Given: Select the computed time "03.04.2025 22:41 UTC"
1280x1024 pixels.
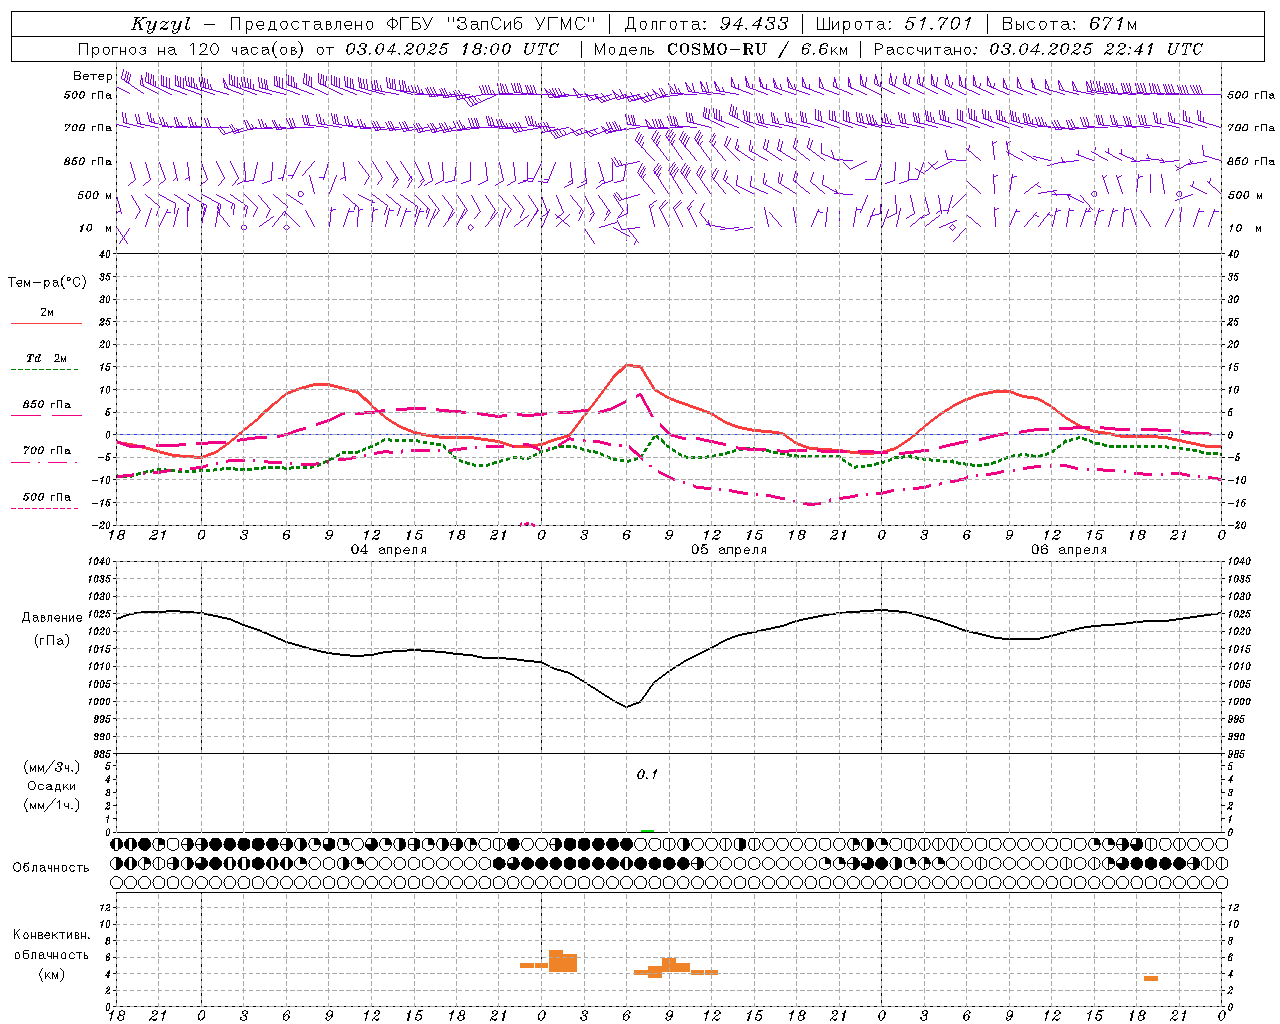Looking at the screenshot, I should (1096, 49).
